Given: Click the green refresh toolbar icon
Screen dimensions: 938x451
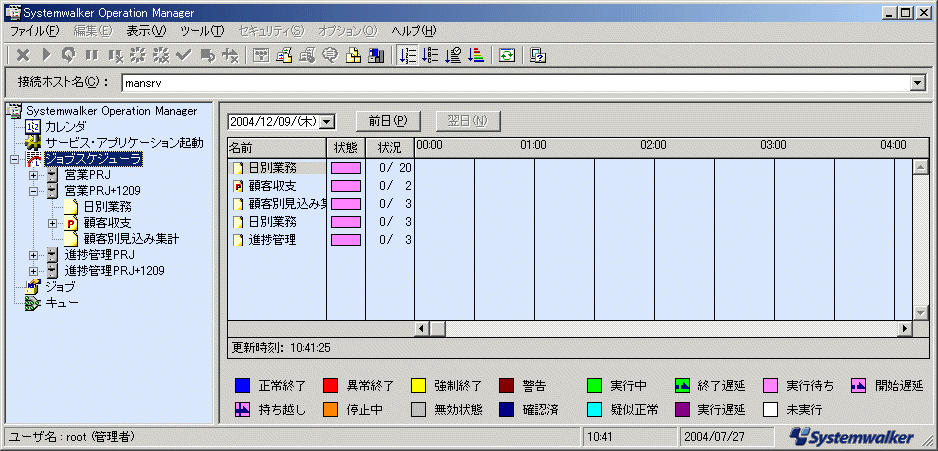Looking at the screenshot, I should click(507, 56).
